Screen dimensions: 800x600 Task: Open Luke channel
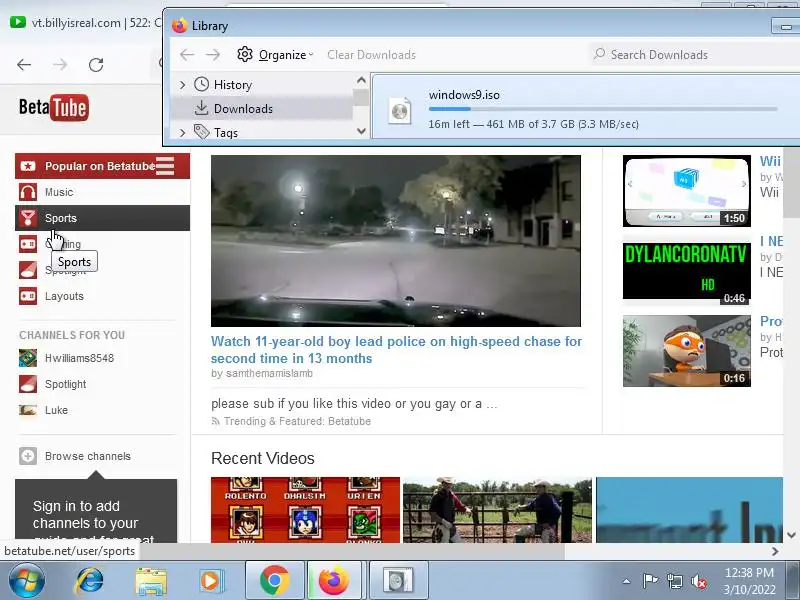click(x=56, y=410)
